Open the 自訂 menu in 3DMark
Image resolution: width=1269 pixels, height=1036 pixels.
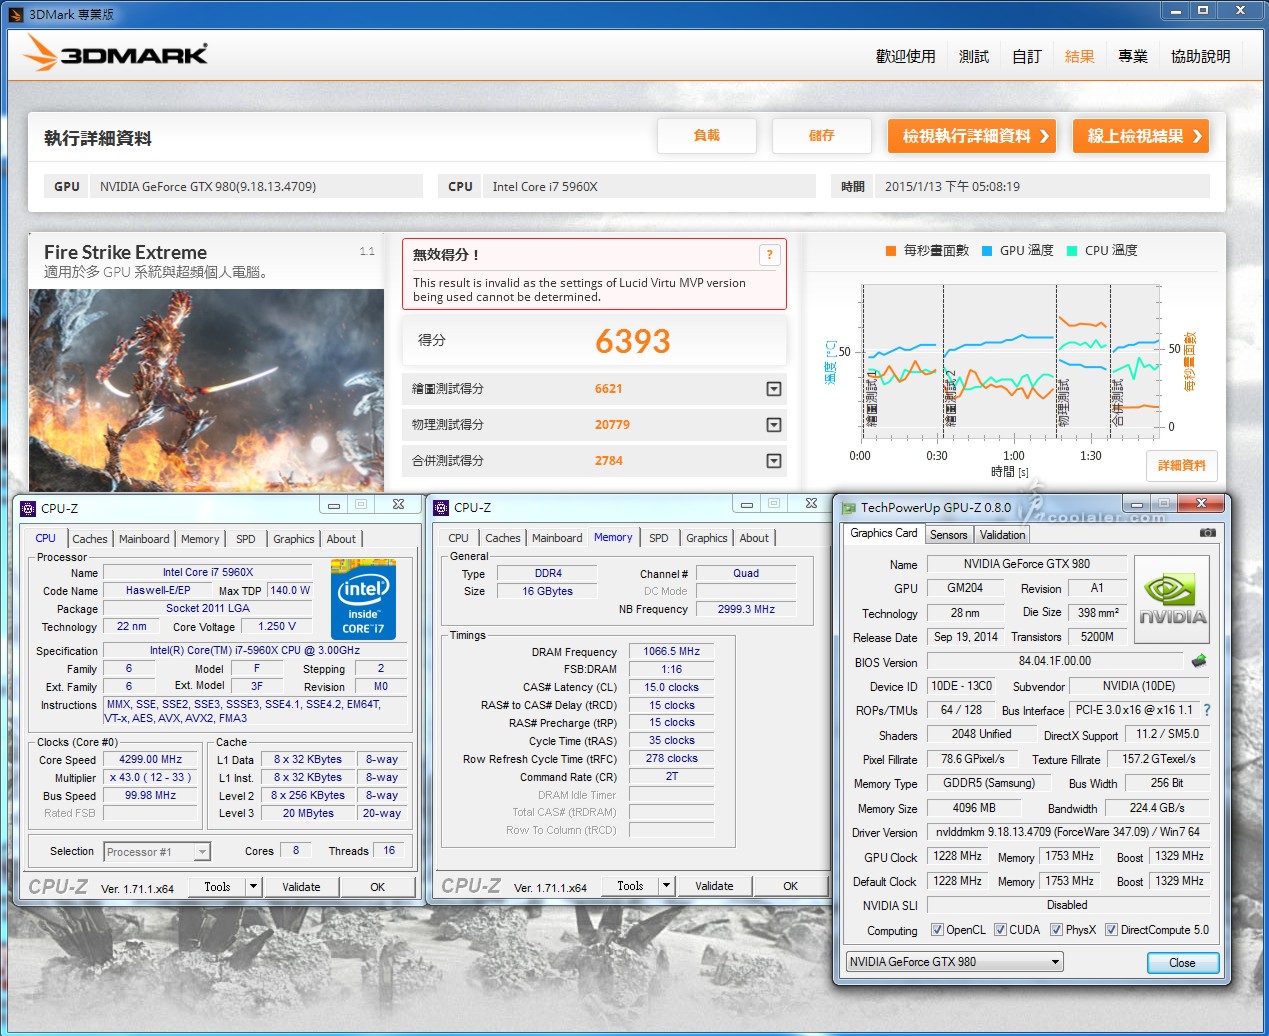pyautogui.click(x=1027, y=57)
